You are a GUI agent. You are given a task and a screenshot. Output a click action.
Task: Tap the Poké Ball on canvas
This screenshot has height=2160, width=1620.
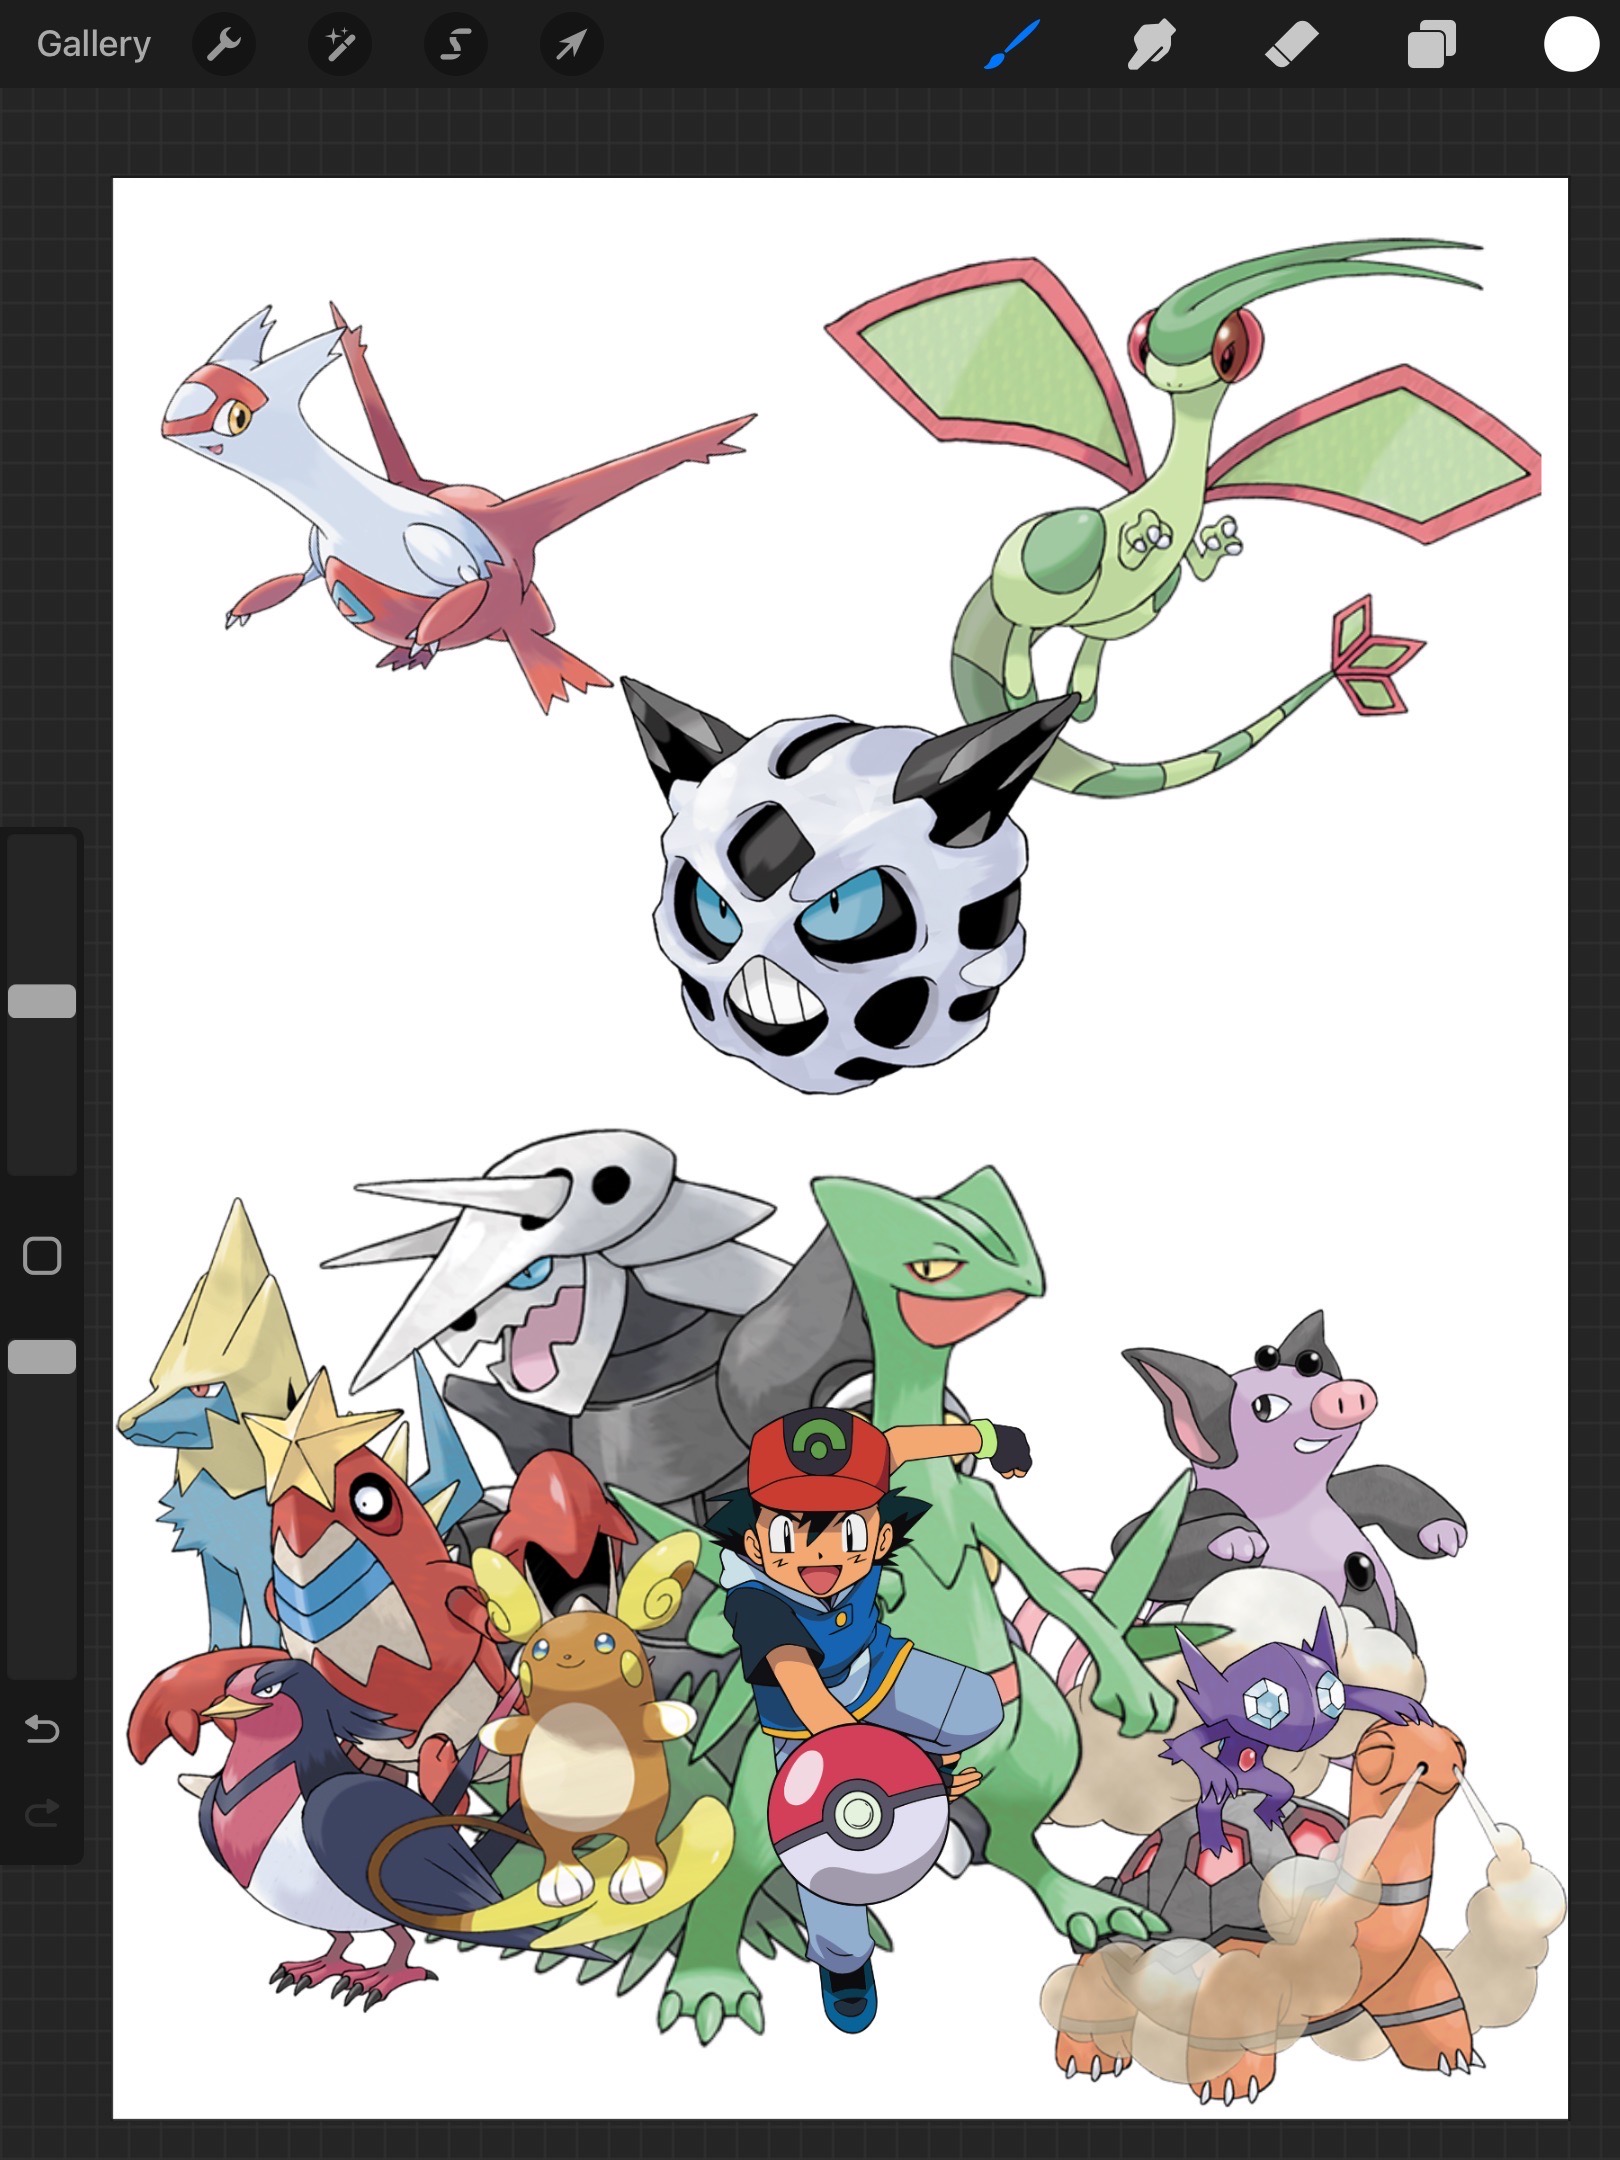pyautogui.click(x=858, y=1814)
